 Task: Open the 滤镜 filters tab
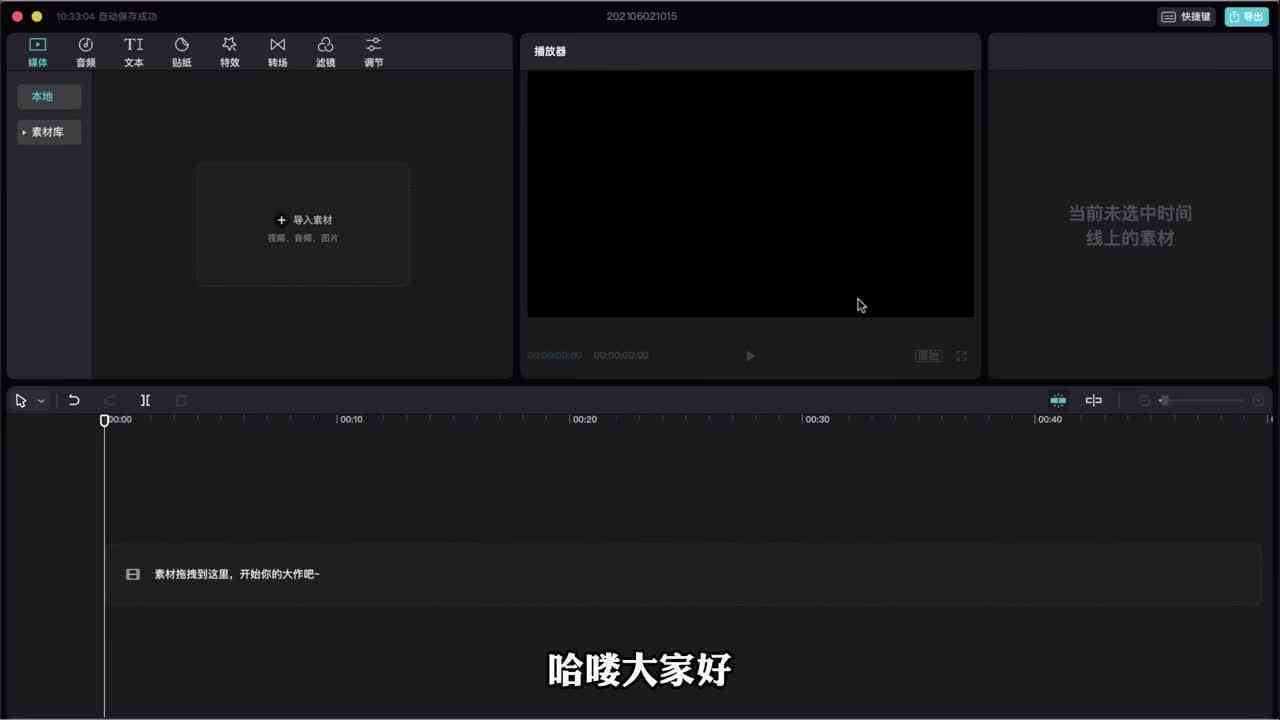(326, 52)
